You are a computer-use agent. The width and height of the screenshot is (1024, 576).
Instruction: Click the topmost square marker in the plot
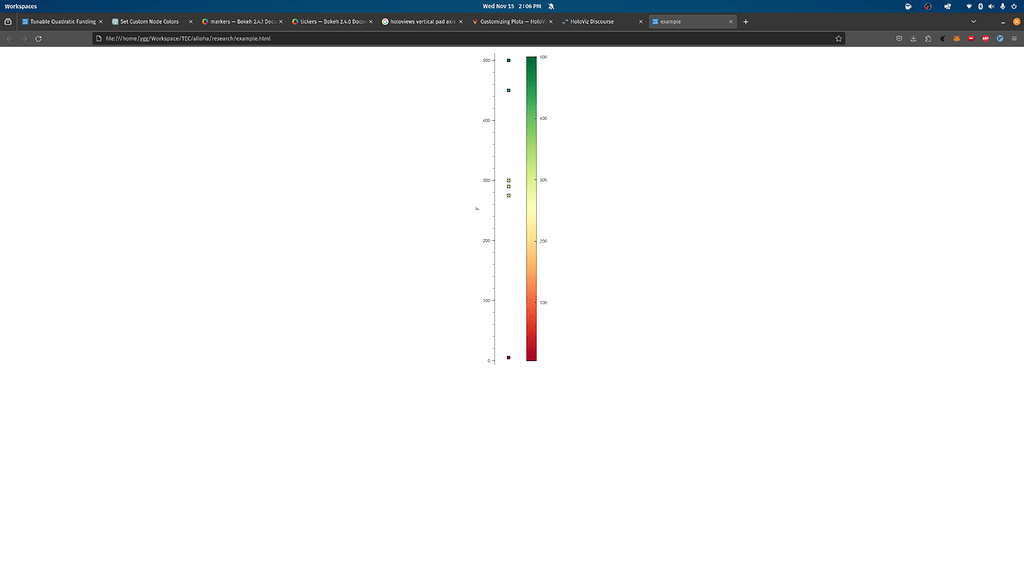[508, 60]
